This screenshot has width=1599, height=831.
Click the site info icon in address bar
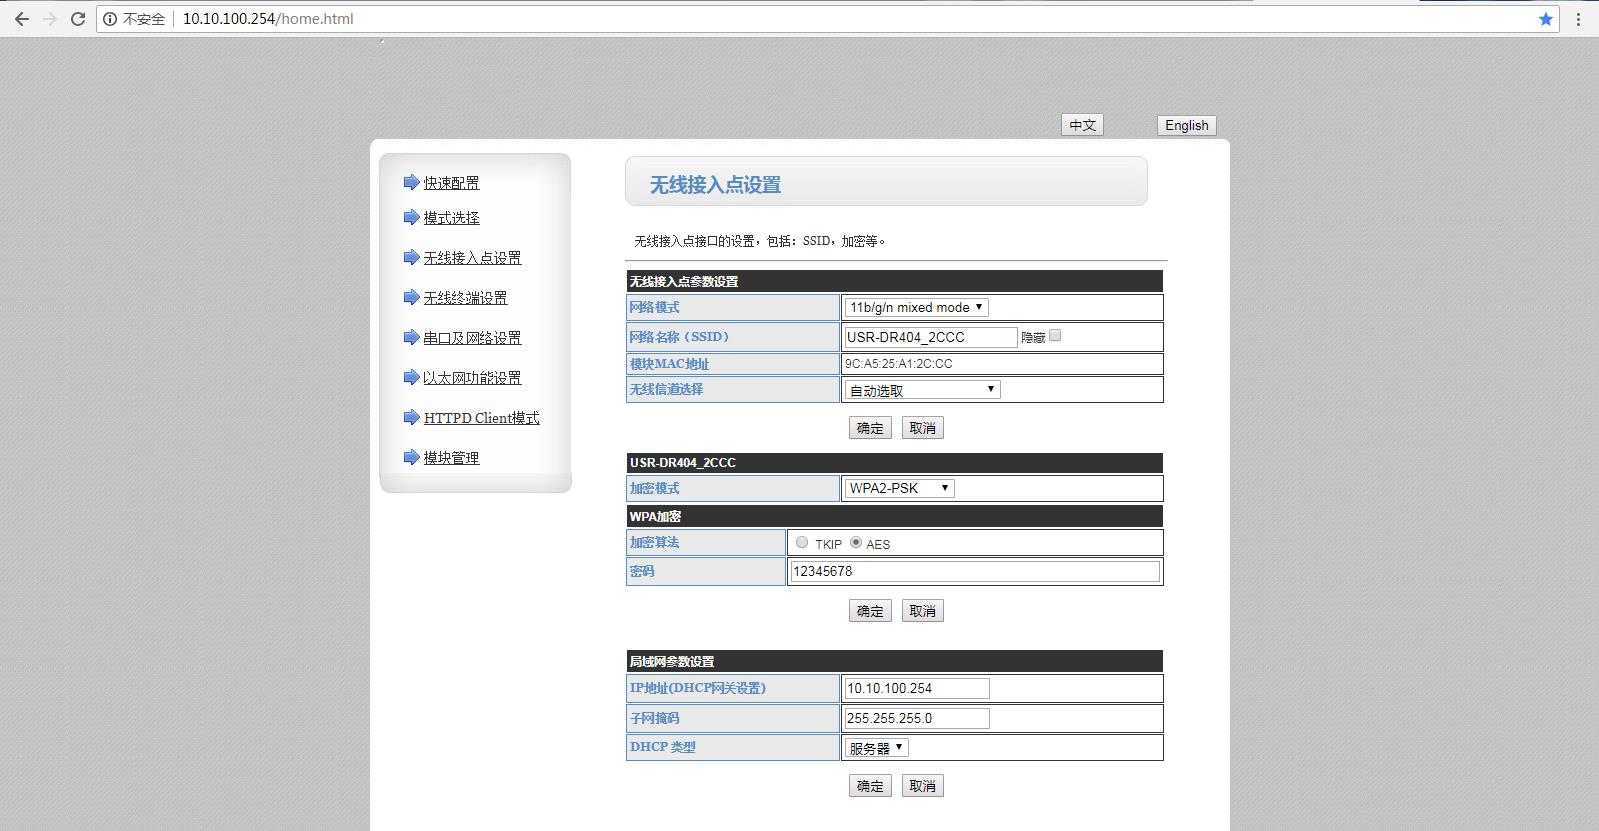[x=110, y=19]
